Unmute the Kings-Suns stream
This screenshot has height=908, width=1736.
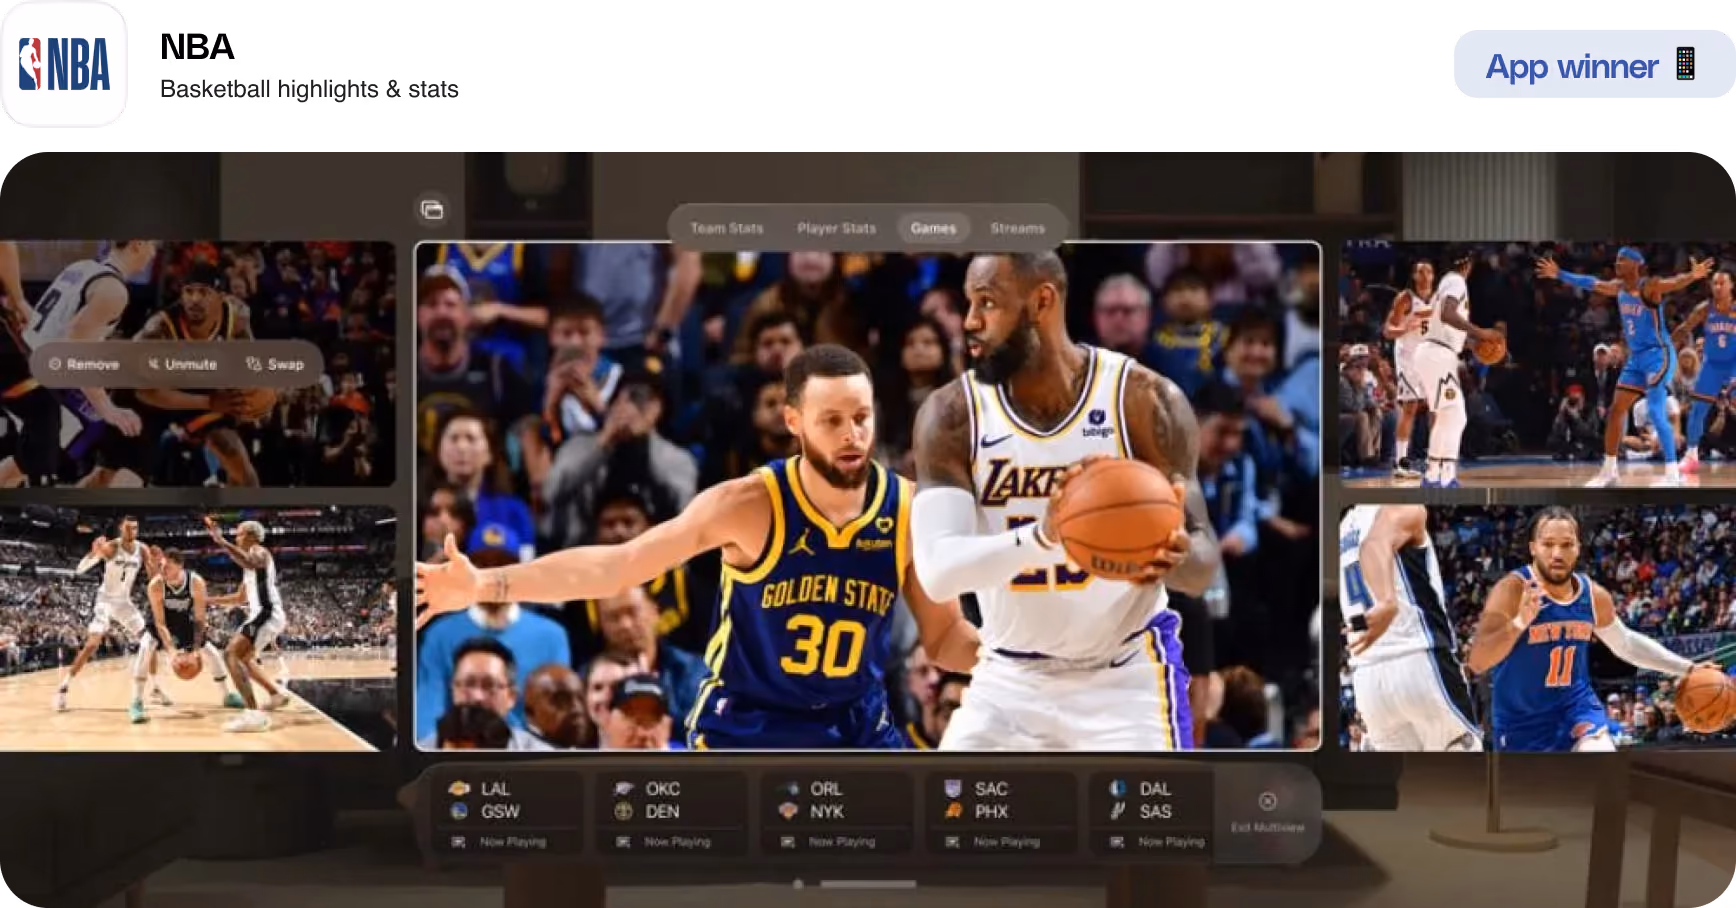tap(183, 364)
